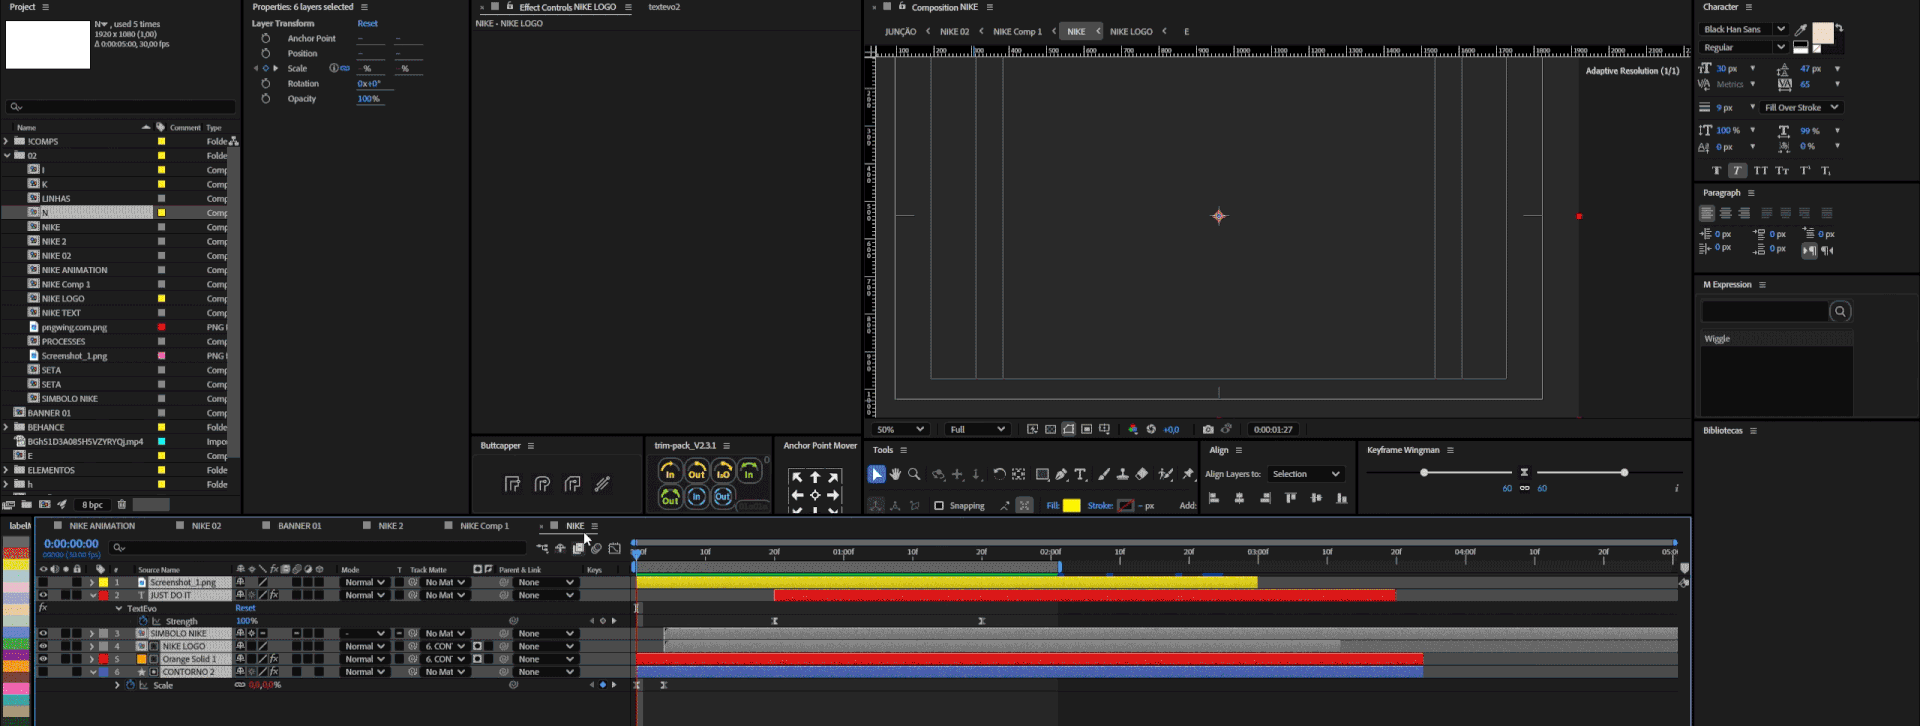Image resolution: width=1920 pixels, height=726 pixels.
Task: Switch to NIKE Comp 1 timeline tab
Action: 484,526
